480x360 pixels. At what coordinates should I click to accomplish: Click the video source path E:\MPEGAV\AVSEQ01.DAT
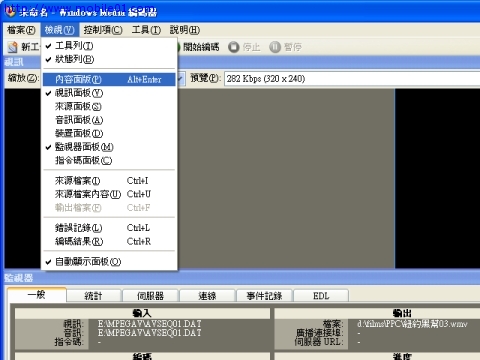[x=149, y=324]
